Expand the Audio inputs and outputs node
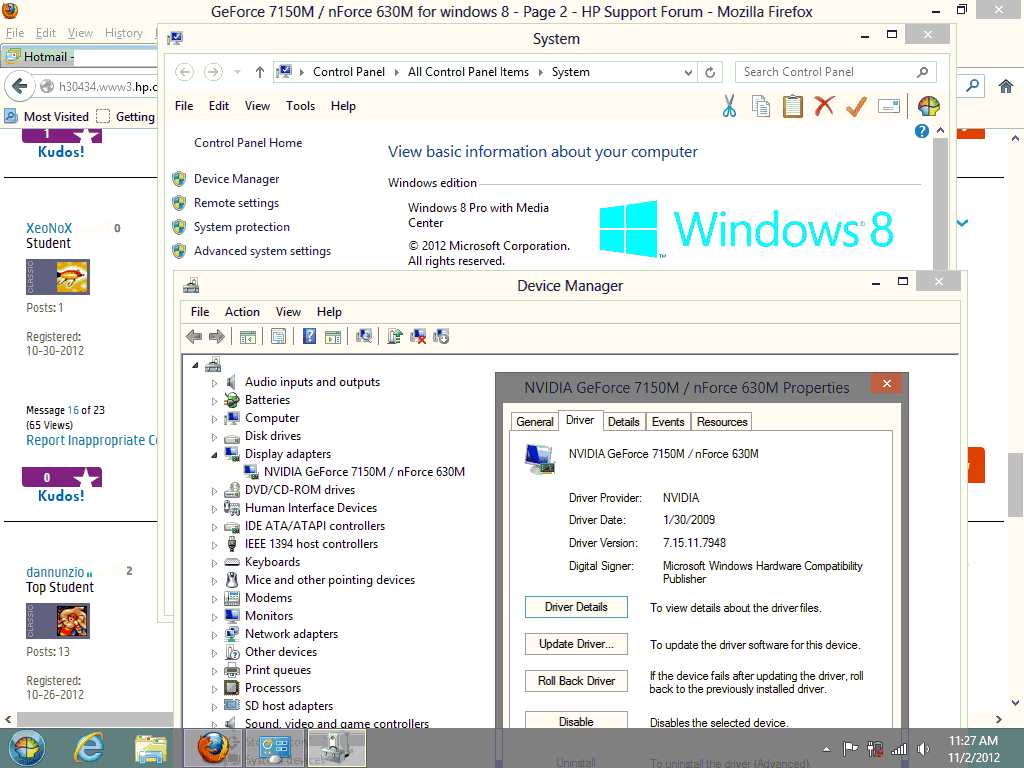This screenshot has height=768, width=1024. [214, 383]
